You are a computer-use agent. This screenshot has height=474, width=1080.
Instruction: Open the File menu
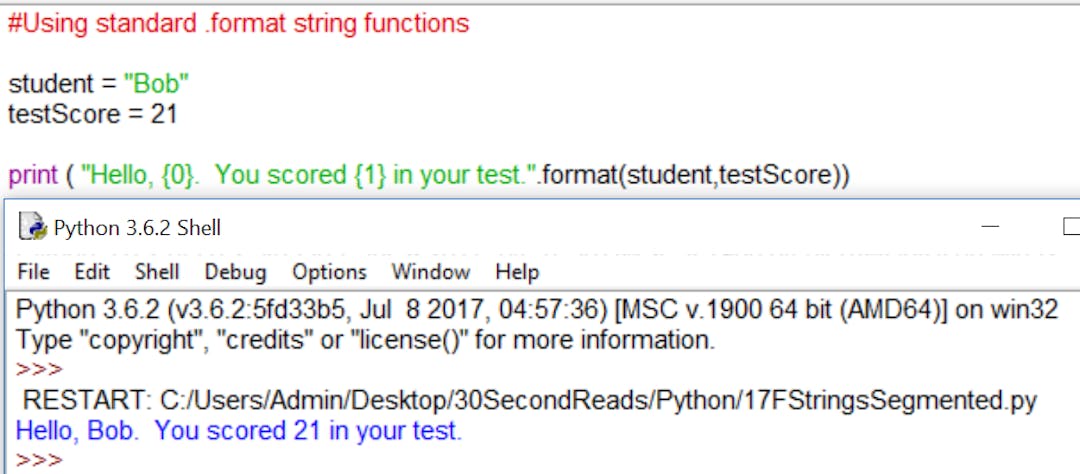(33, 271)
